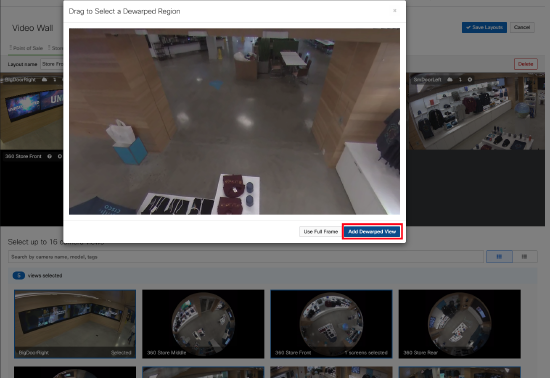
Task: Click the cloud icon on SmDoorLeft tile
Action: [450, 80]
